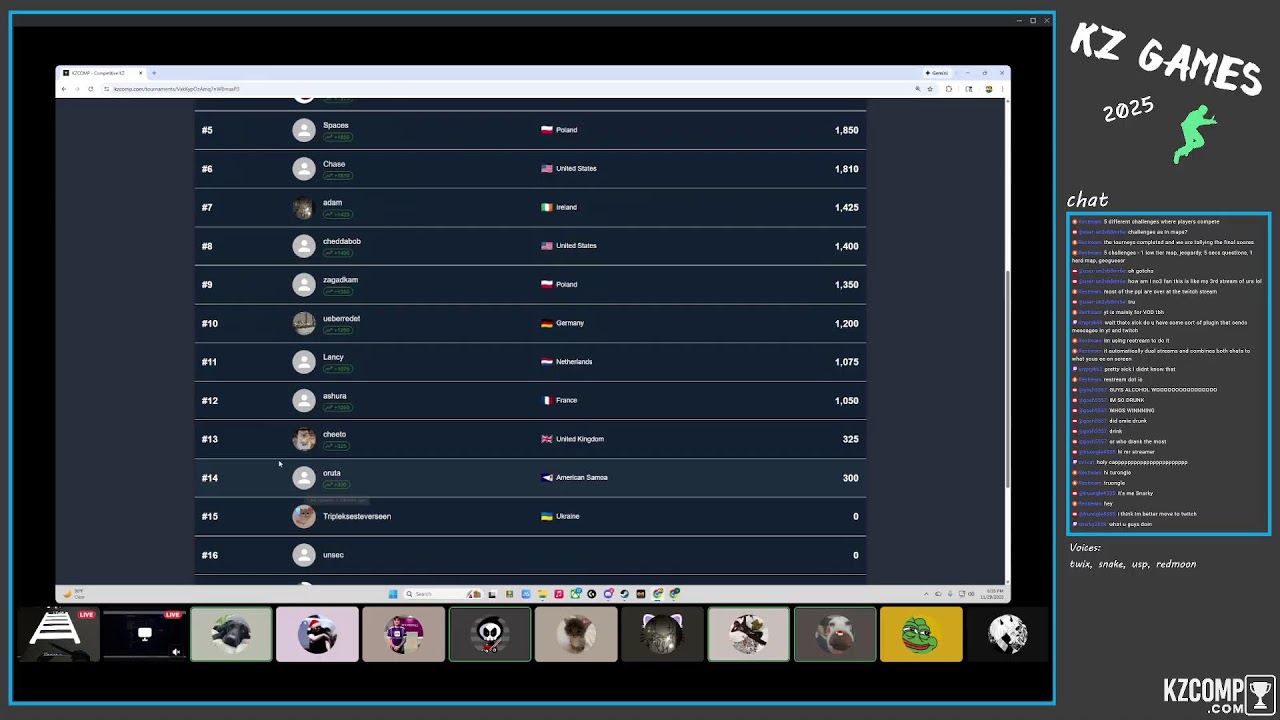The height and width of the screenshot is (720, 1280).
Task: Click player name cheddabob in row #8
Action: click(341, 241)
